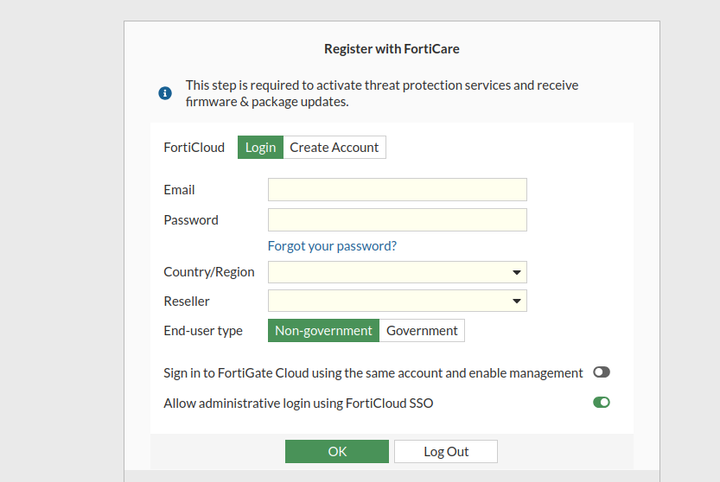Expand the Country/Region dropdown arrow
The width and height of the screenshot is (720, 482).
[516, 272]
